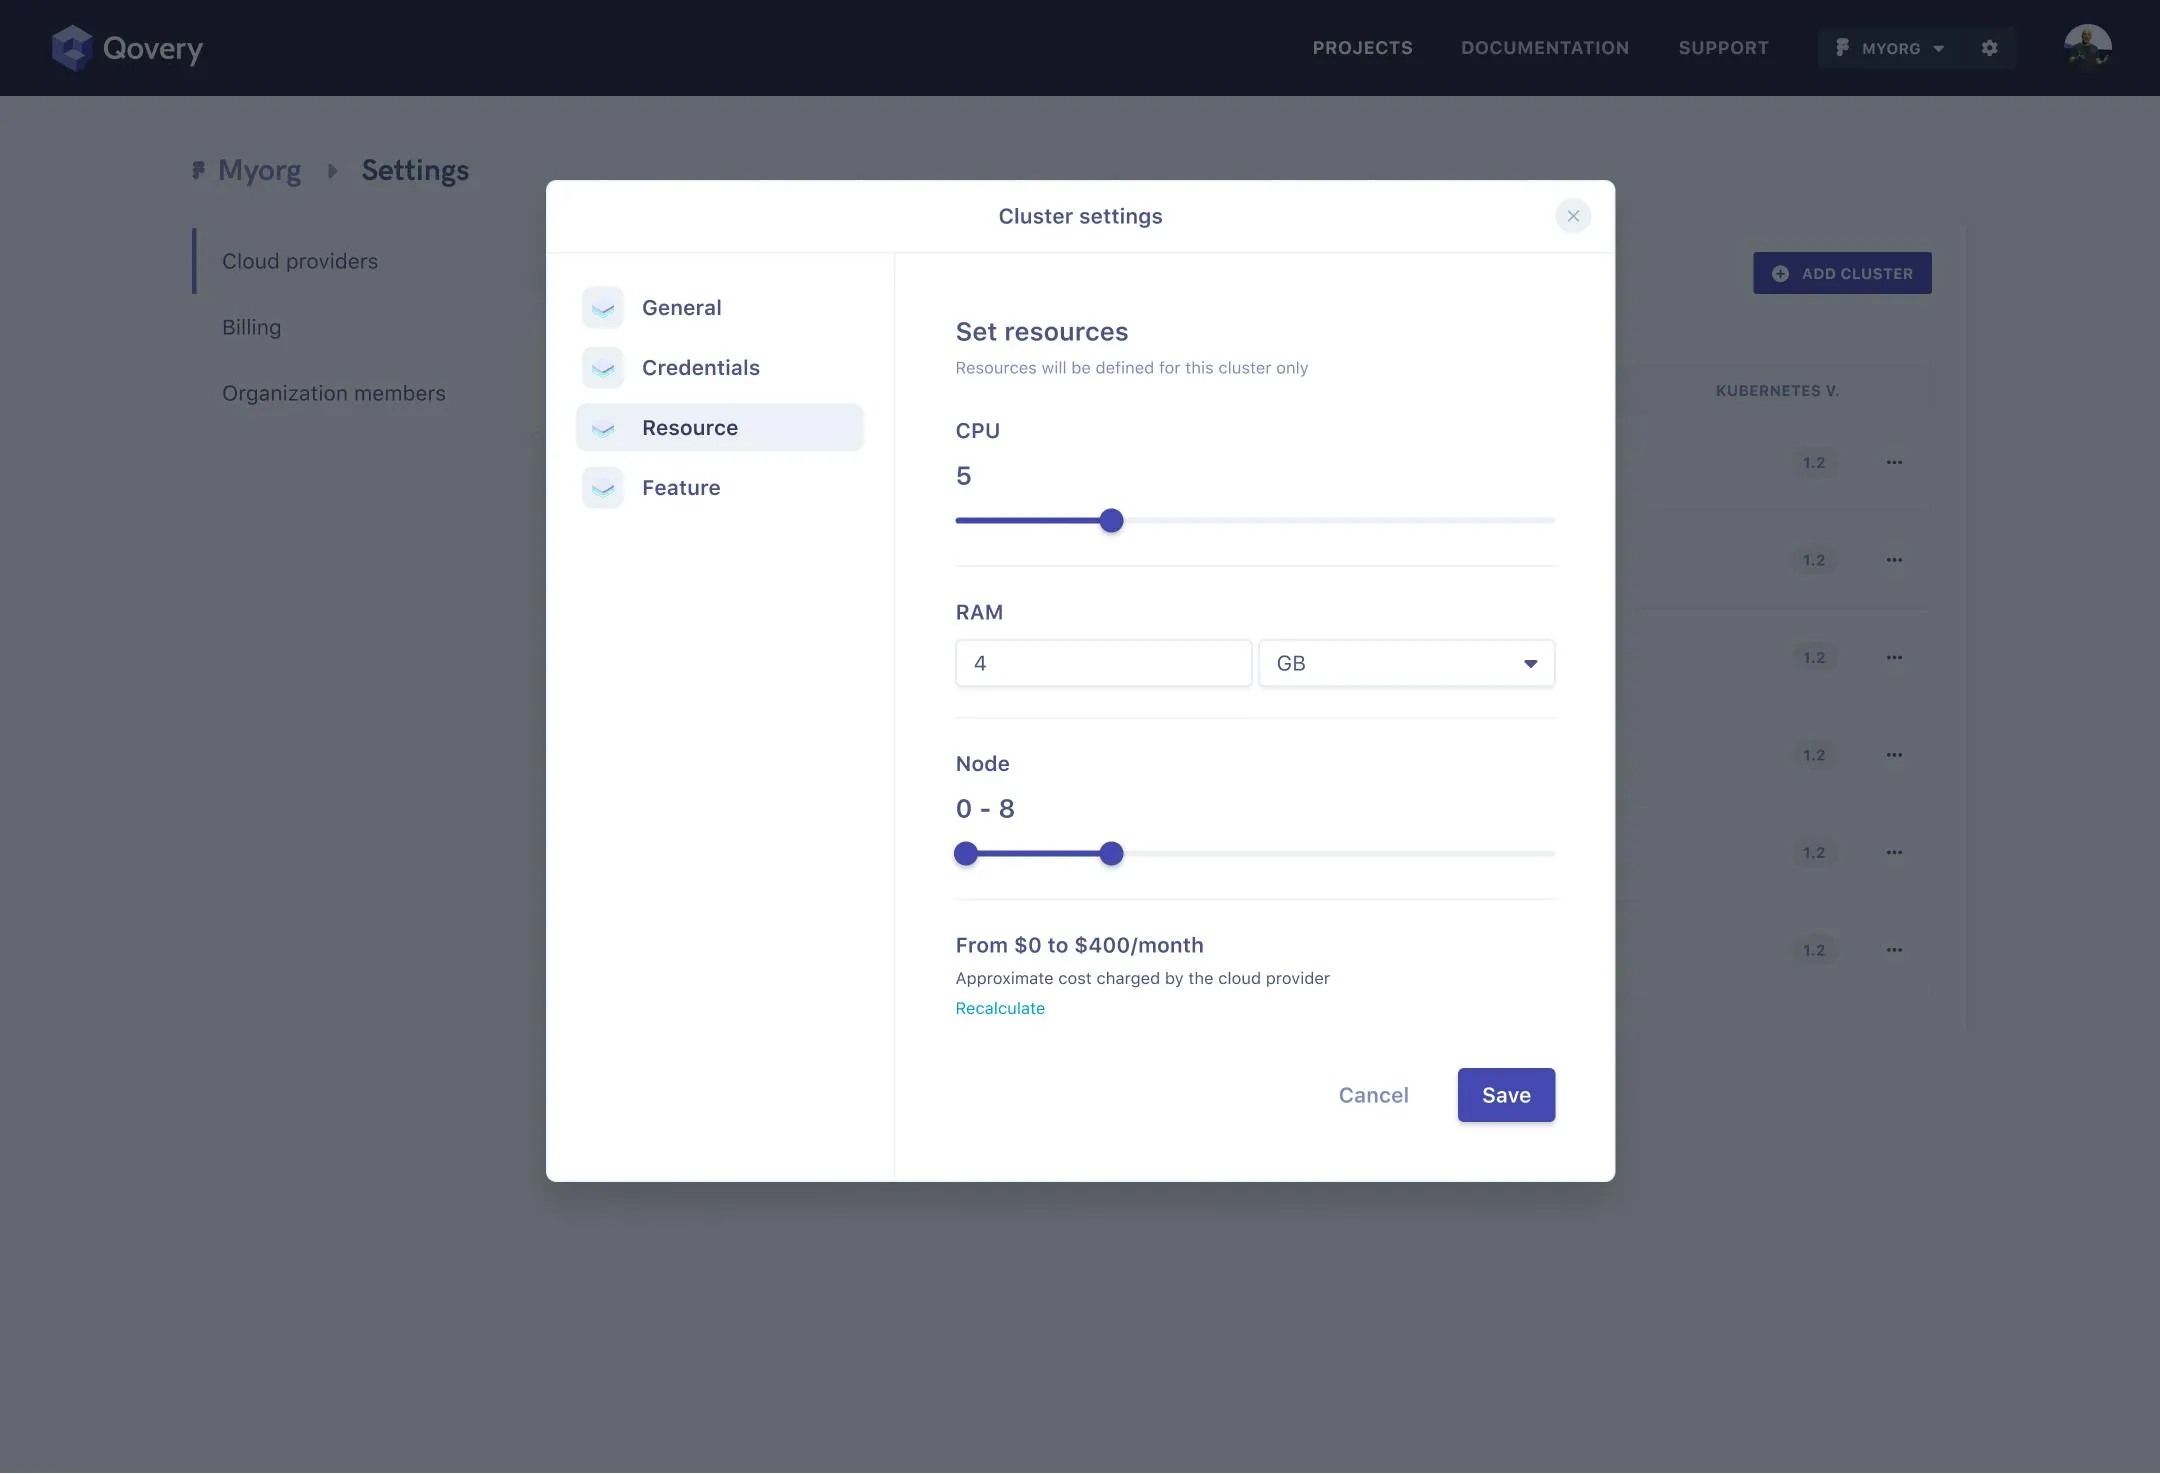
Task: Close the Cluster settings dialog
Action: 1573,216
